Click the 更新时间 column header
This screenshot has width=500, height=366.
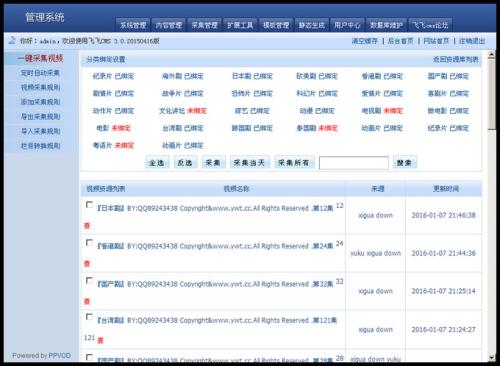click(x=446, y=189)
